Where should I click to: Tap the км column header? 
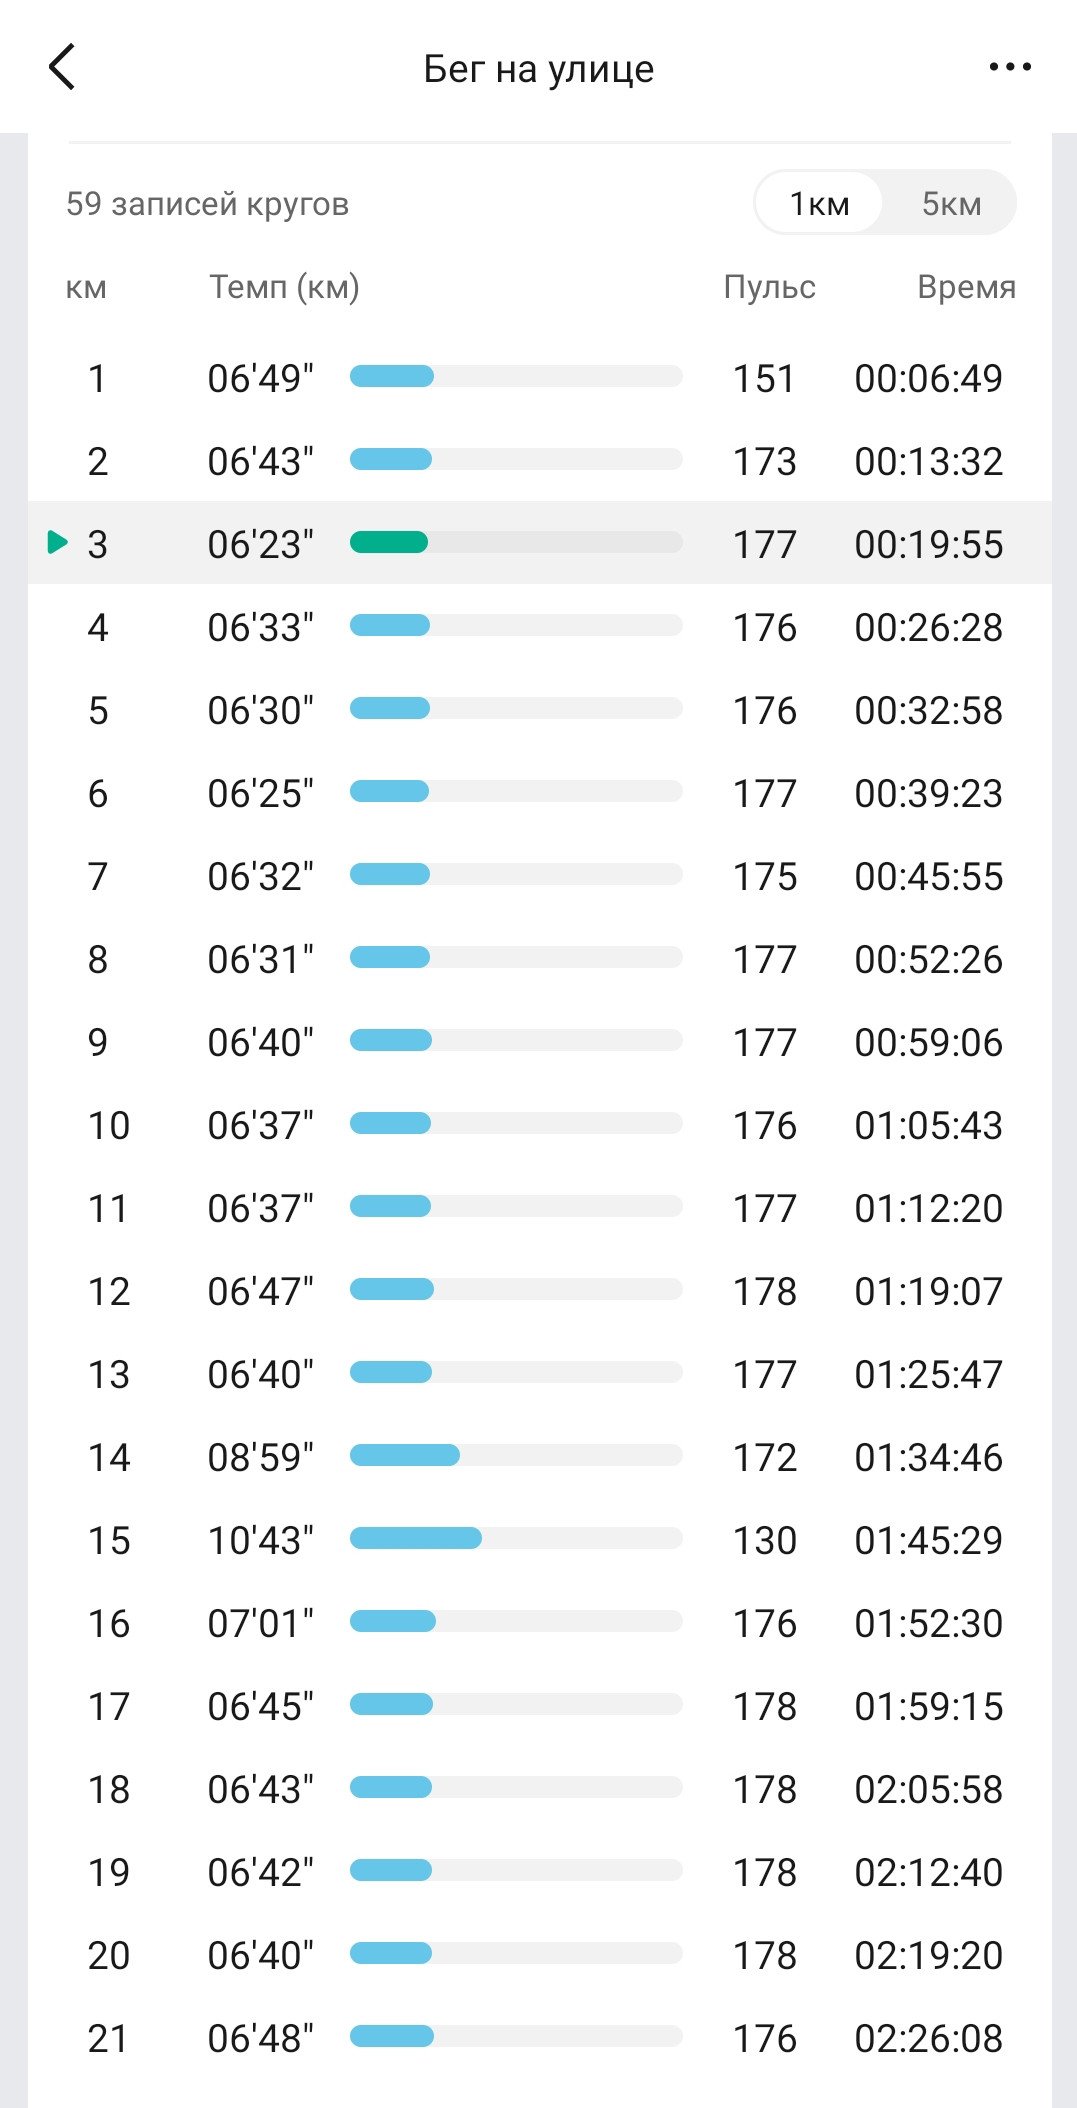(85, 288)
